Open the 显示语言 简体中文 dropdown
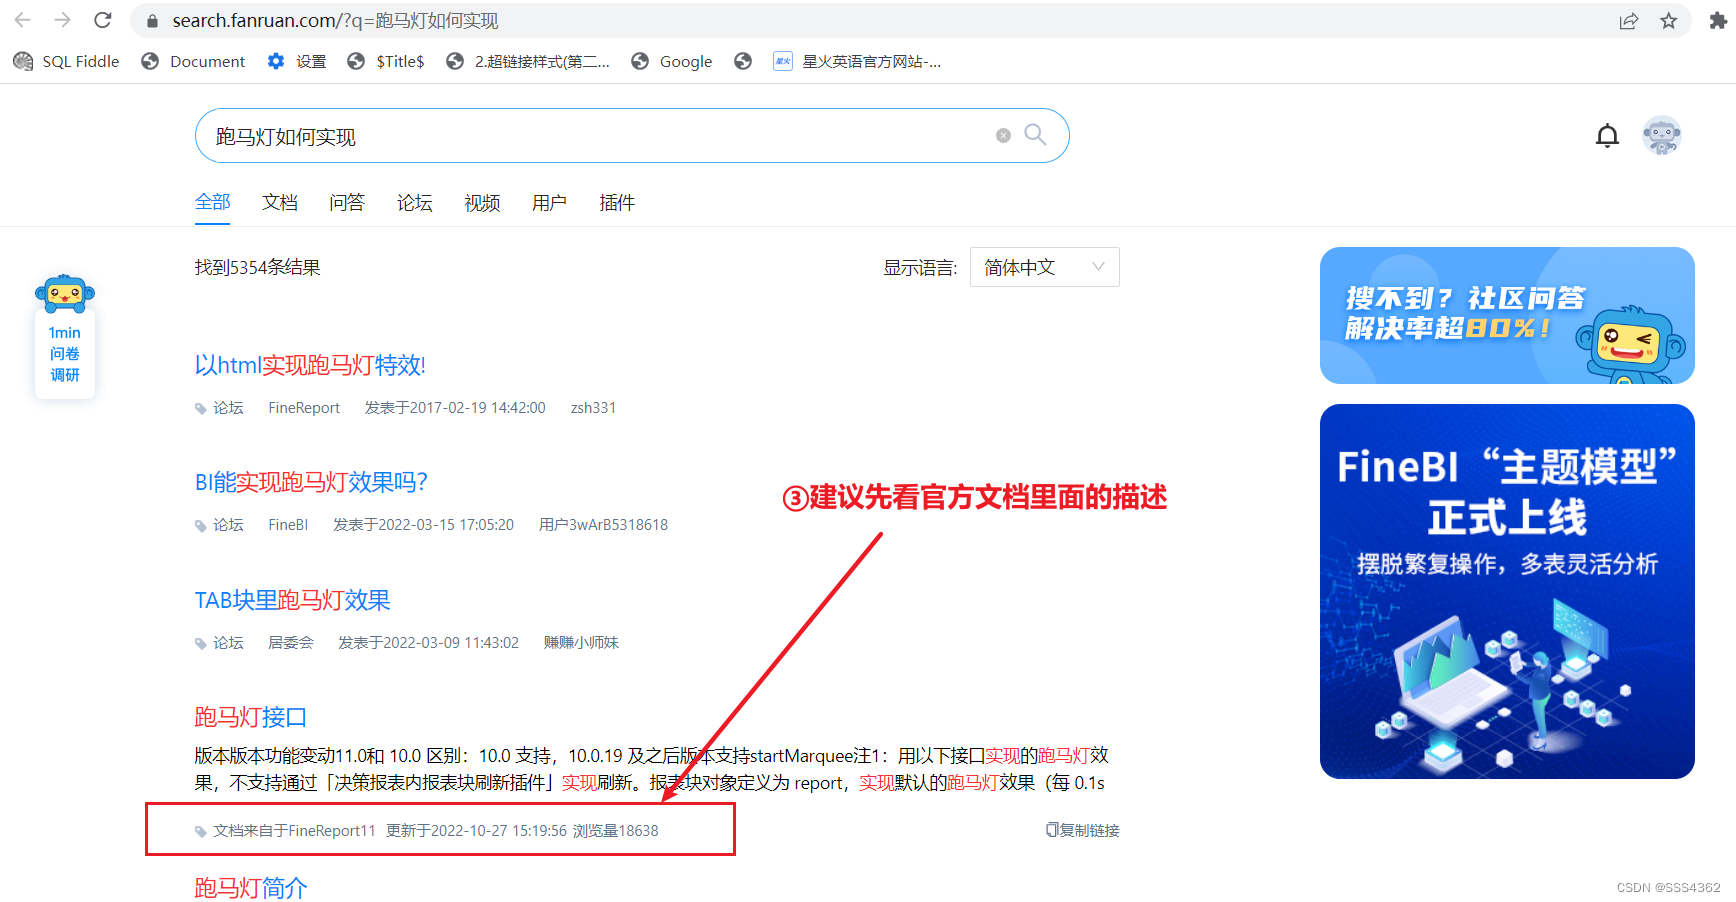Viewport: 1736px width, 902px height. 1044,267
